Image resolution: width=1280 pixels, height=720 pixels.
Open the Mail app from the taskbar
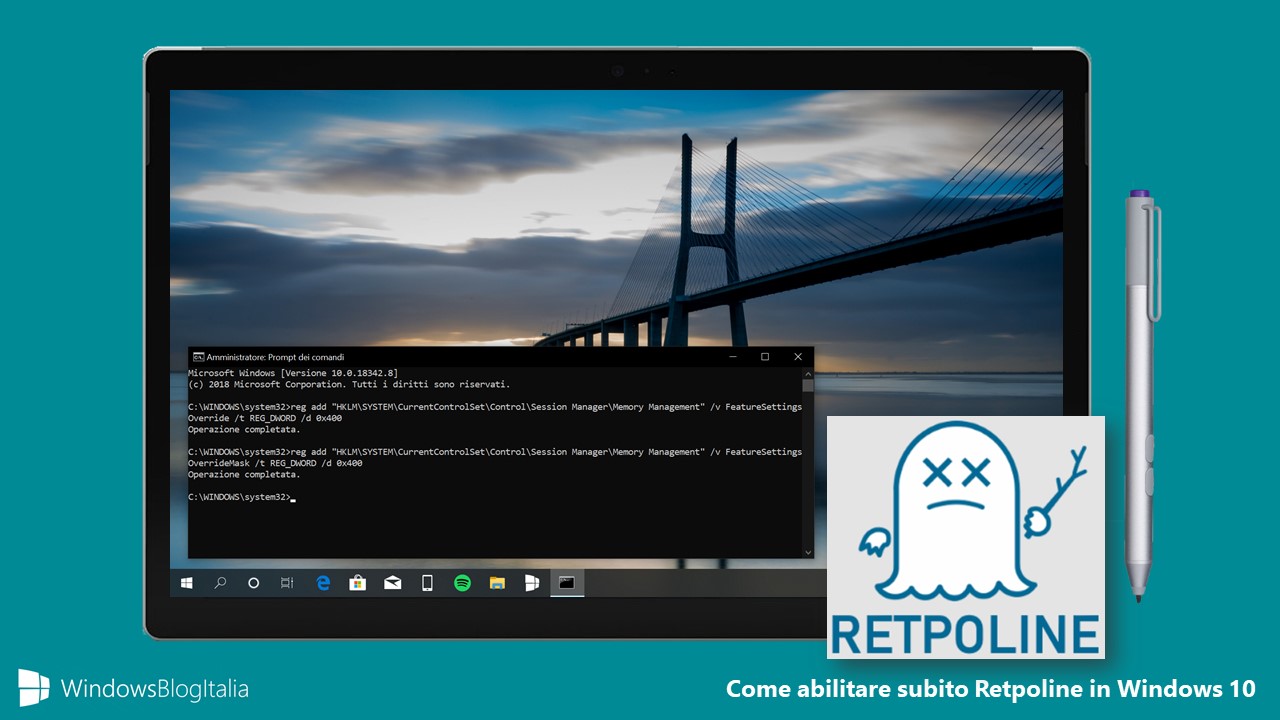pos(393,583)
